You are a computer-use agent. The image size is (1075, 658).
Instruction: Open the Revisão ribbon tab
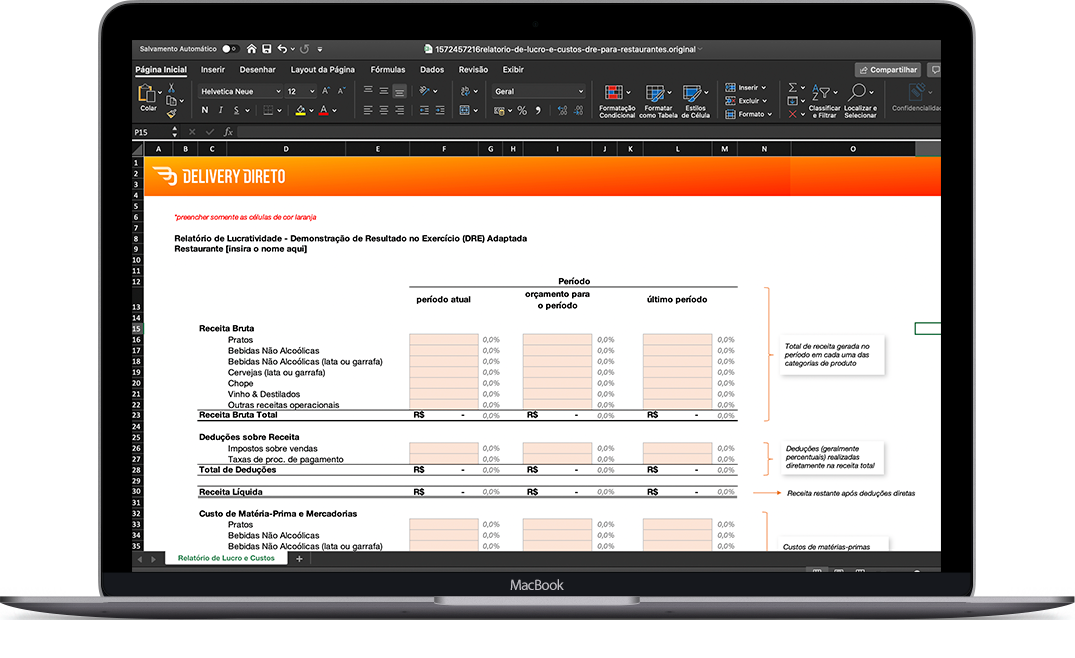pos(473,69)
